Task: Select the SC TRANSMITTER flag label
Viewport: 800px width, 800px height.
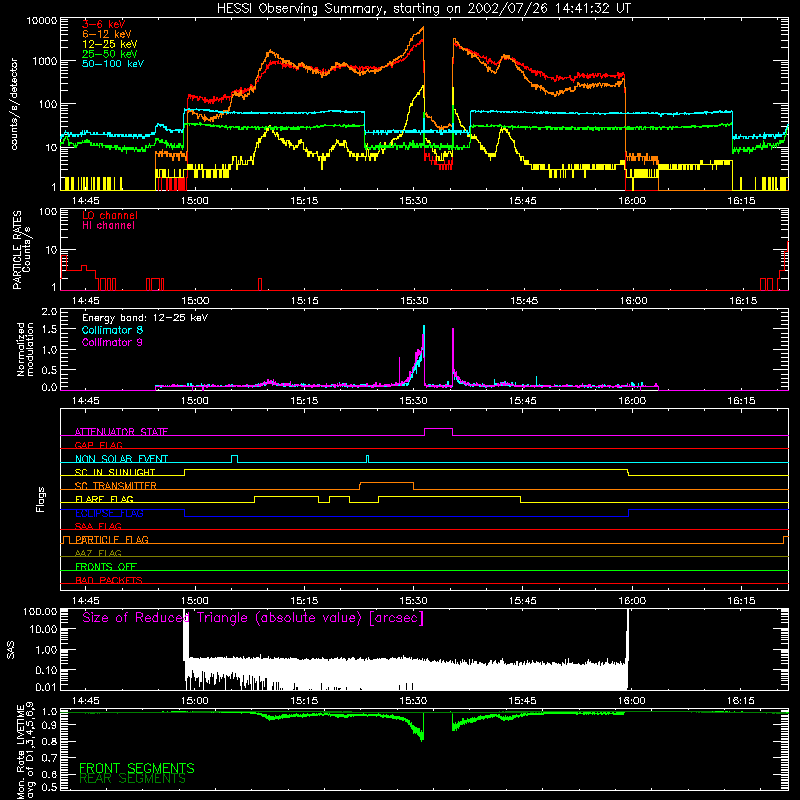Action: [x=116, y=486]
